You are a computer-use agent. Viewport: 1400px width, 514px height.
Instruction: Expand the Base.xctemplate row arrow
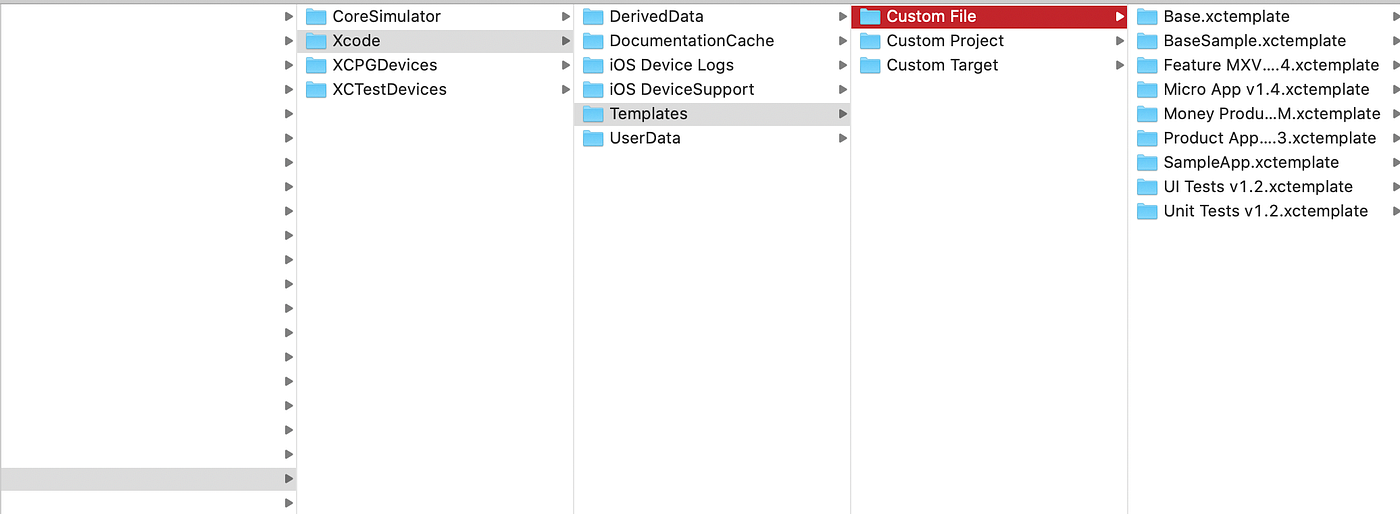coord(1395,17)
